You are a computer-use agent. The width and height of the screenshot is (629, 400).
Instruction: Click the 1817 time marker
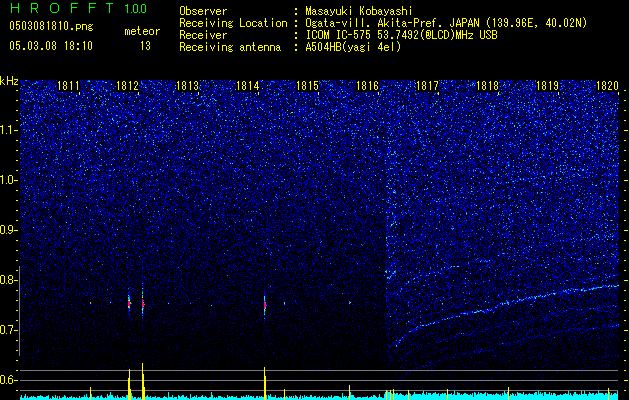pos(428,86)
